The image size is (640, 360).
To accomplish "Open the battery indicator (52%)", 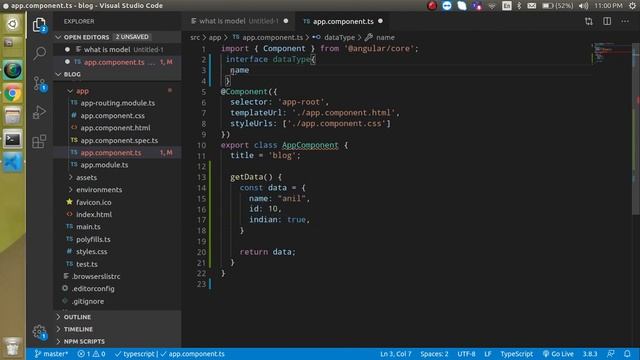I will [x=558, y=6].
